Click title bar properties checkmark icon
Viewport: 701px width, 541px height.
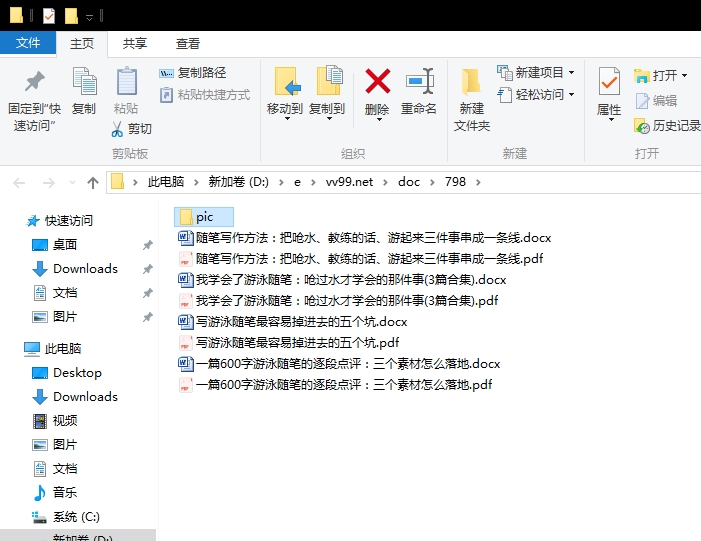click(49, 16)
